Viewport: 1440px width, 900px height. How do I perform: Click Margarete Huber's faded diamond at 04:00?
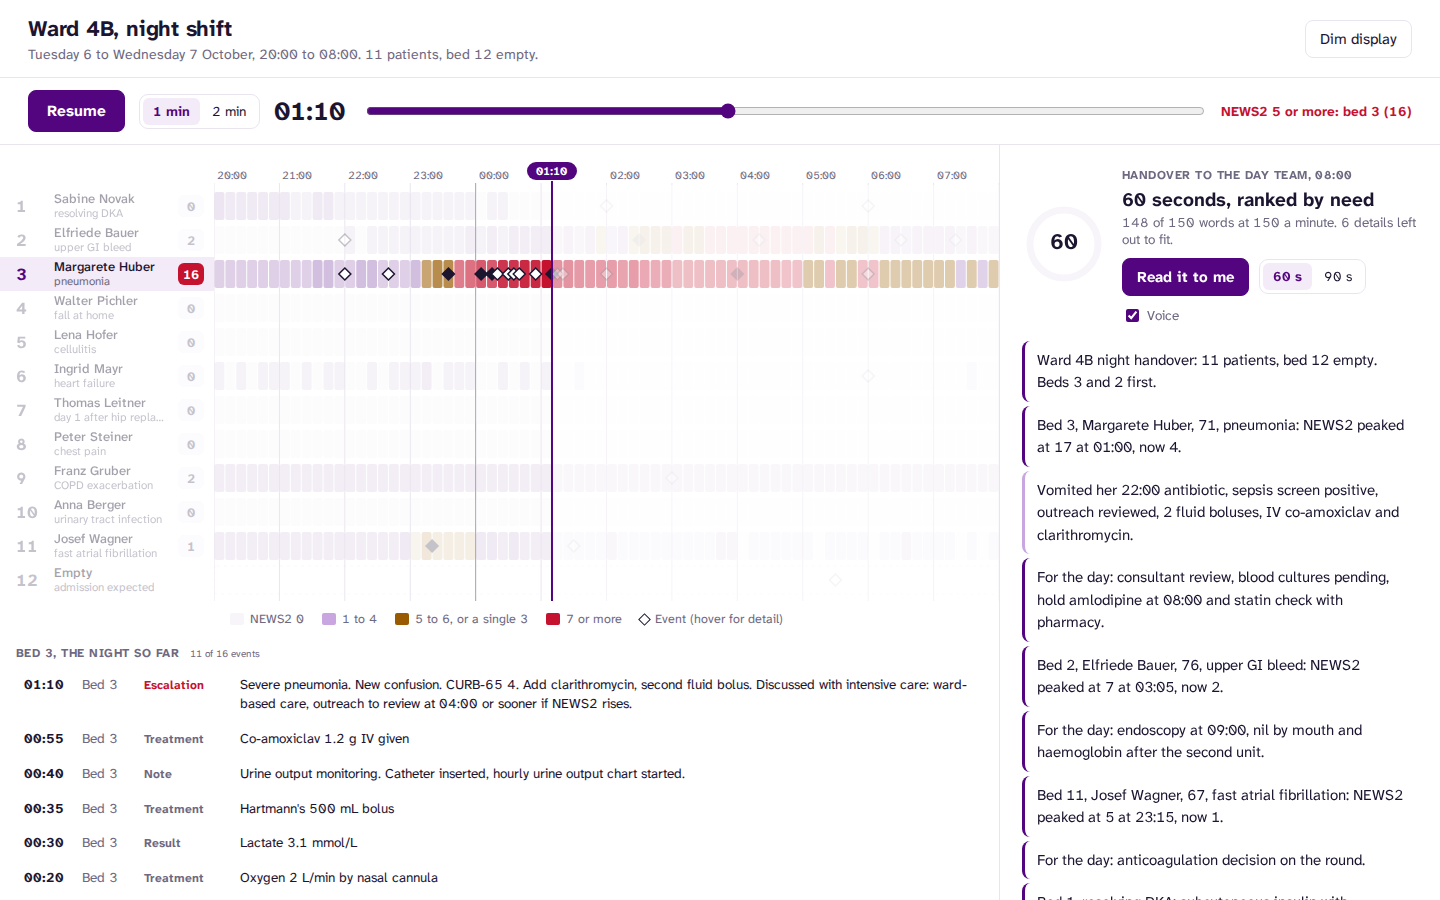737,274
